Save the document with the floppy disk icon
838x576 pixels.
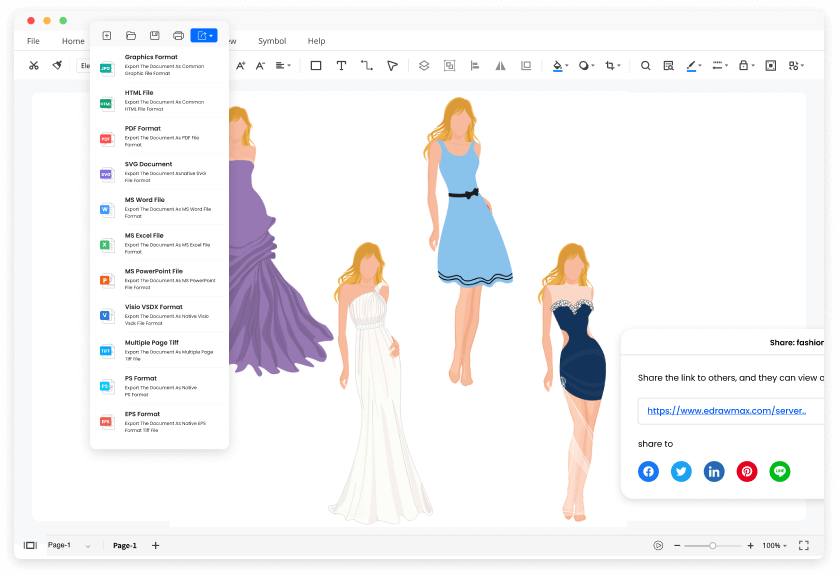154,36
